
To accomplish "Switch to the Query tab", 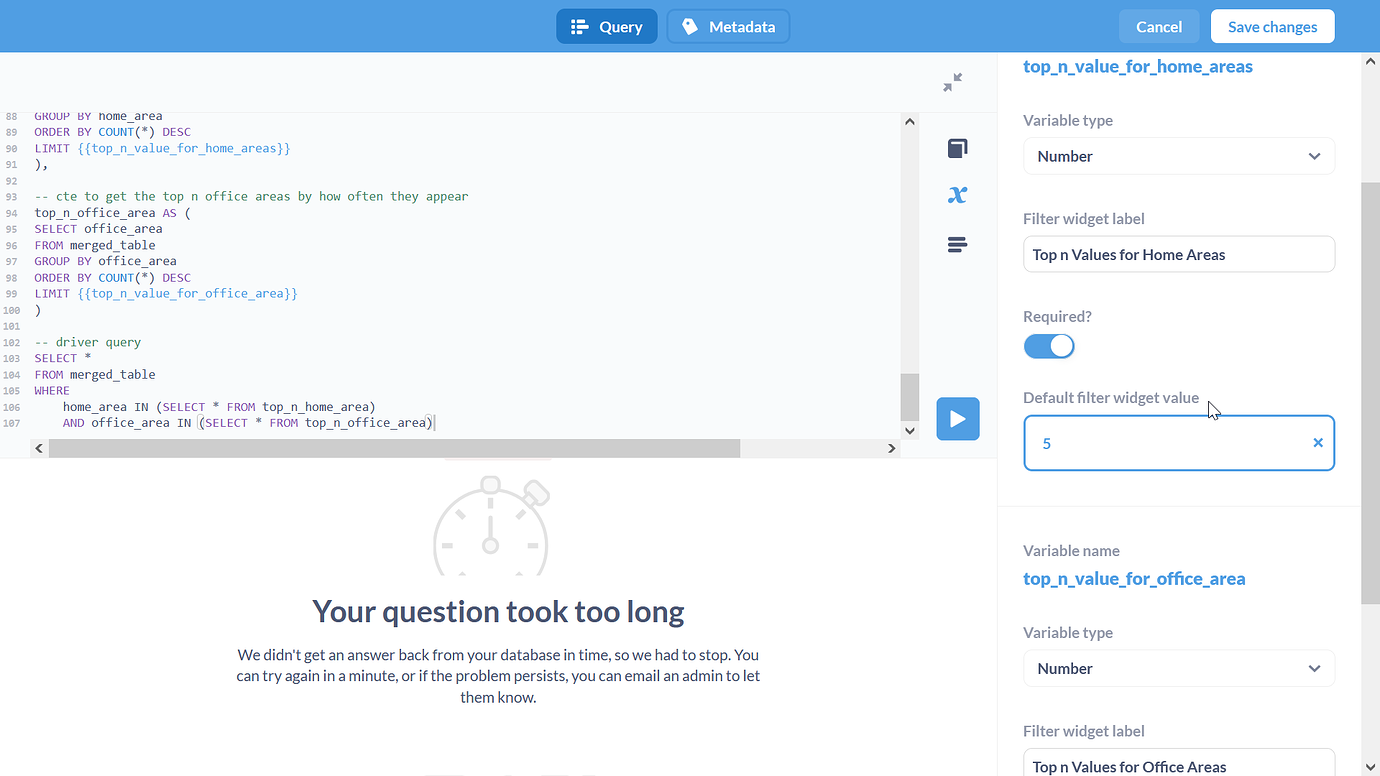I will 606,27.
